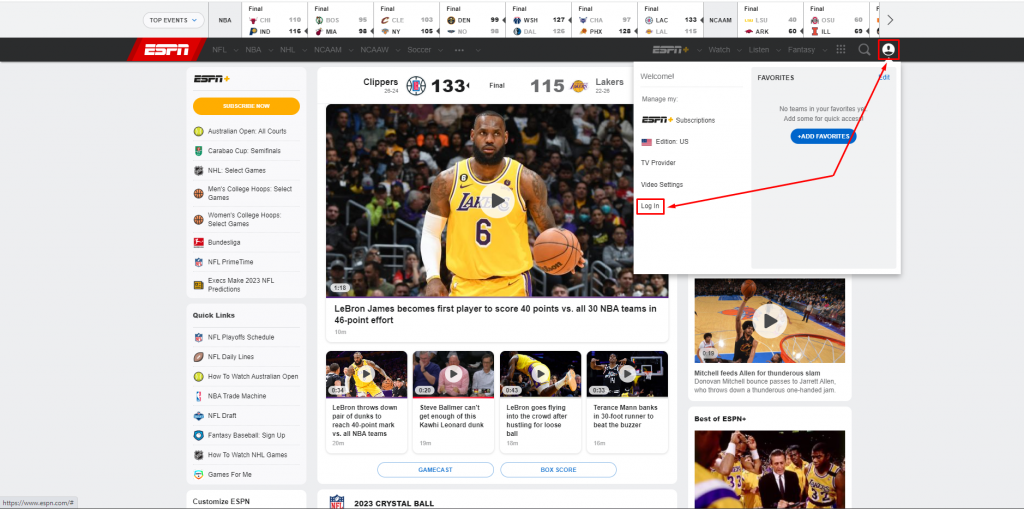
Task: Open the ESPN+ nav item
Action: (671, 50)
